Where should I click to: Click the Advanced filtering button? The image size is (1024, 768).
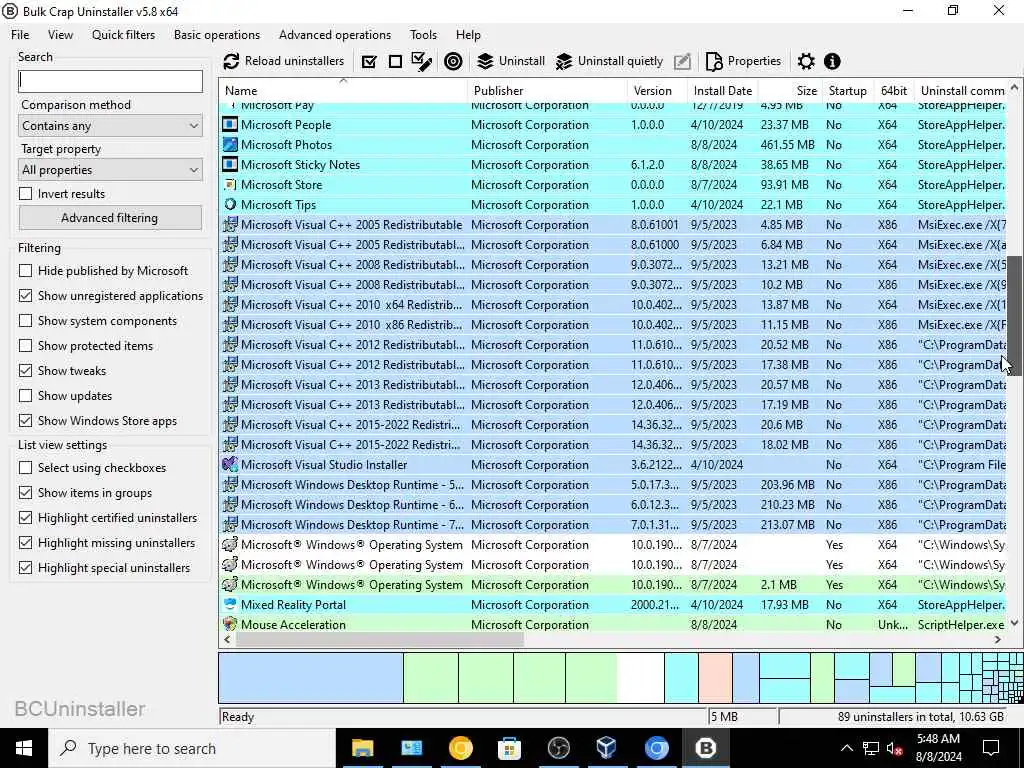pyautogui.click(x=110, y=217)
